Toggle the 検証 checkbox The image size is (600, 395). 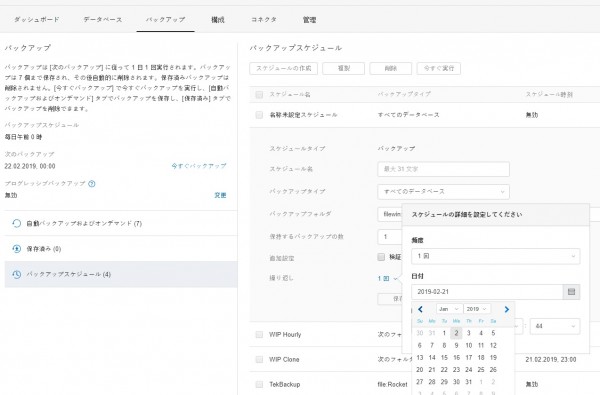(x=381, y=257)
